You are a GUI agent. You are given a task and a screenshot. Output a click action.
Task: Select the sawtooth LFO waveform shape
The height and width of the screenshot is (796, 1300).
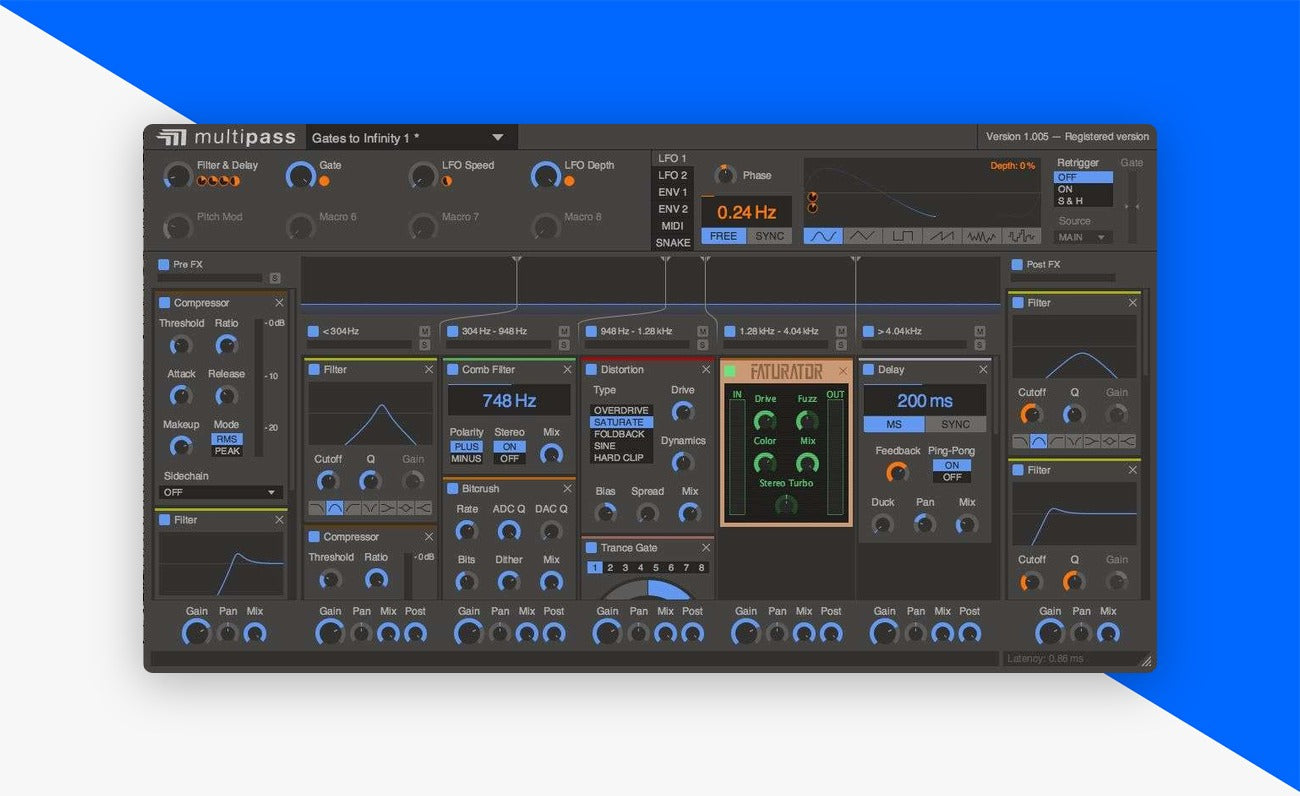click(x=942, y=237)
